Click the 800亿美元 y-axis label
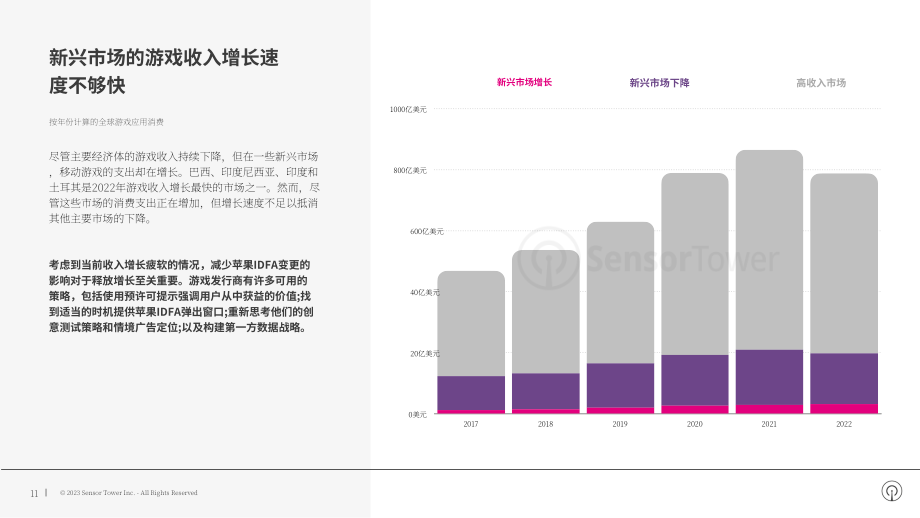The image size is (920, 518). tap(410, 170)
